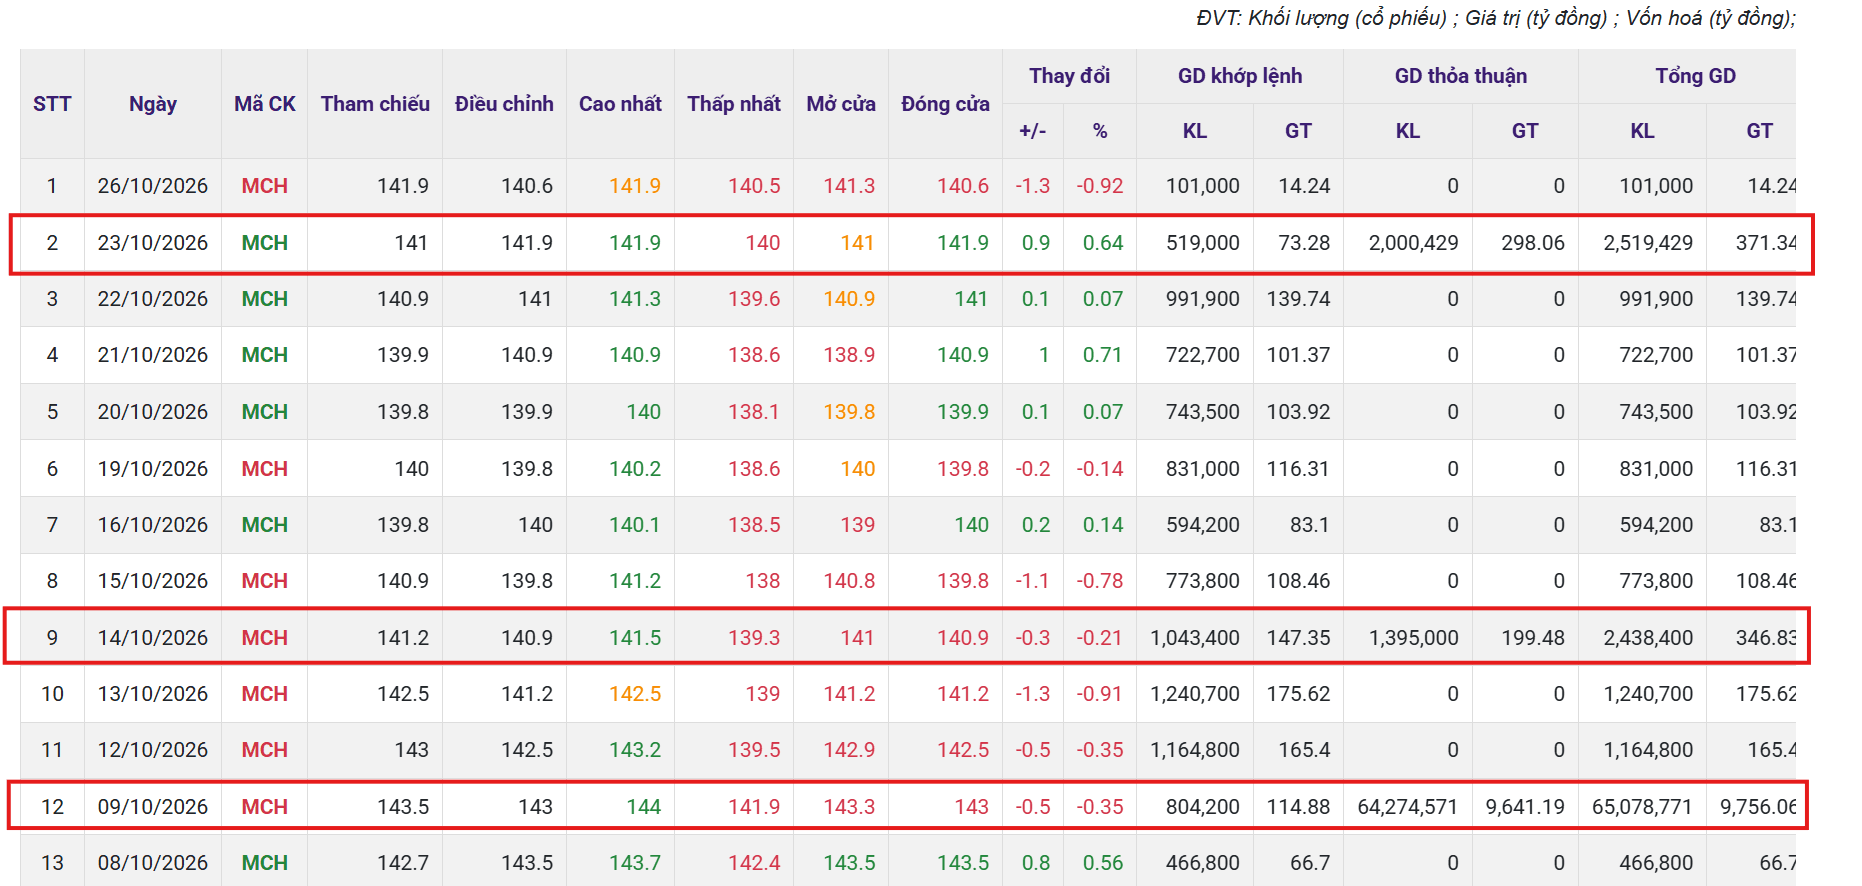1862x886 pixels.
Task: Click the 143.2 highest price on 12/10/2026
Action: 635,750
